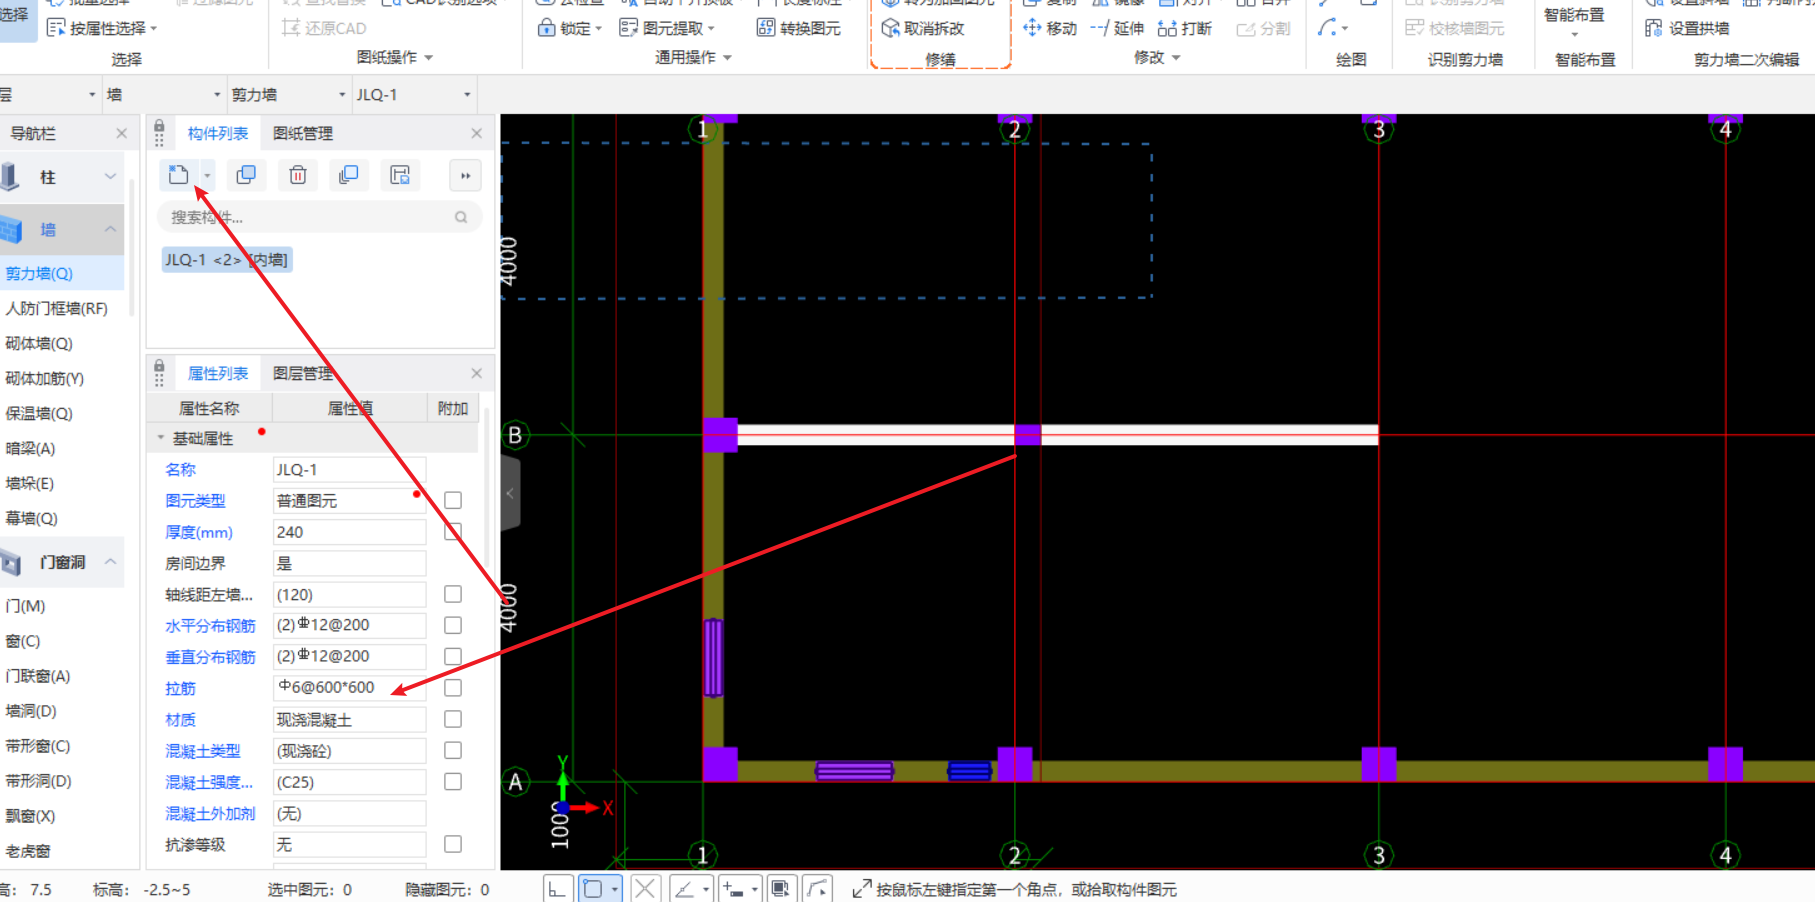Tick the 图元类型 attach checkbox
Image resolution: width=1815 pixels, height=902 pixels.
[453, 500]
